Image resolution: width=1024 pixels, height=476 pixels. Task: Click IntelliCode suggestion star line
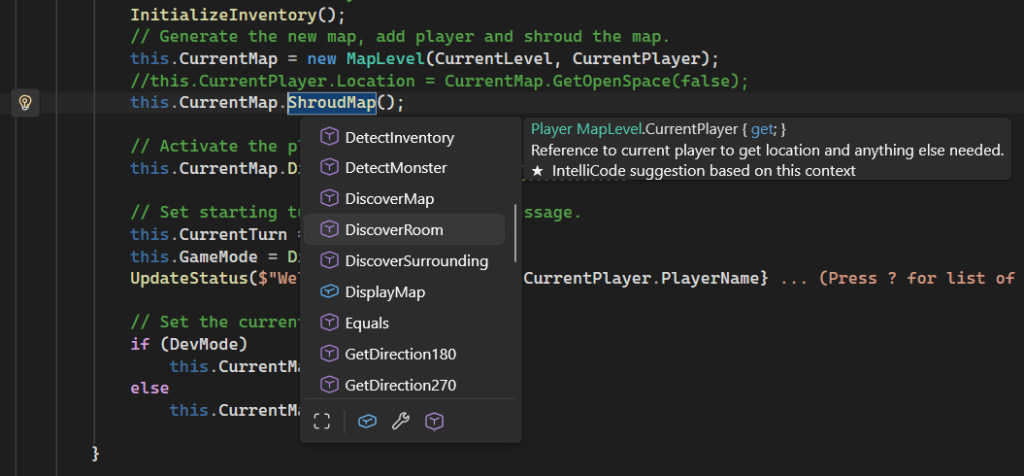(x=693, y=171)
